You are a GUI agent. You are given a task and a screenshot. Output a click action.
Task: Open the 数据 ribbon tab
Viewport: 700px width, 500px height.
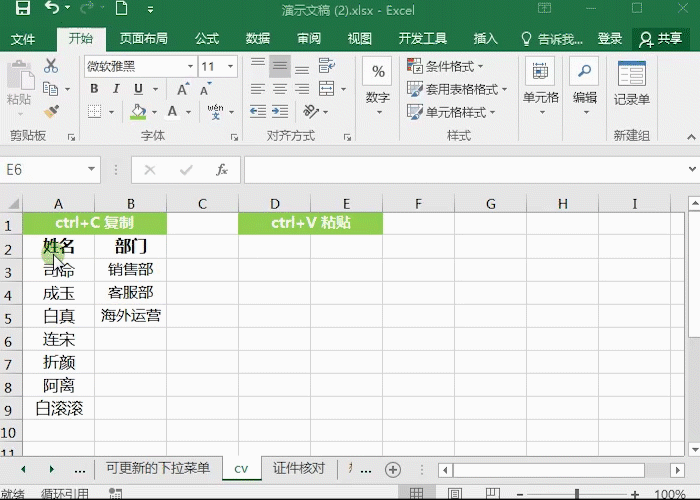(258, 39)
